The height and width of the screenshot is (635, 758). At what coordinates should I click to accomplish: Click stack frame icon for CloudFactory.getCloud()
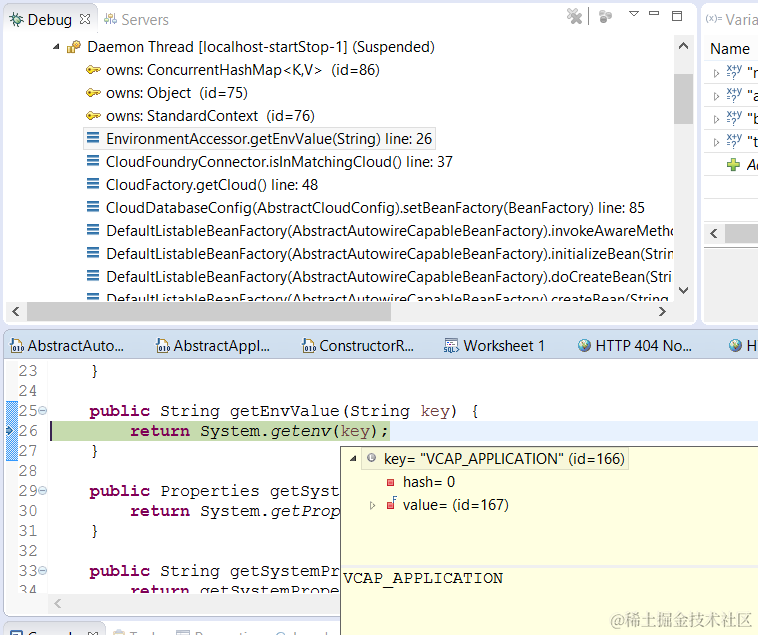[x=93, y=184]
